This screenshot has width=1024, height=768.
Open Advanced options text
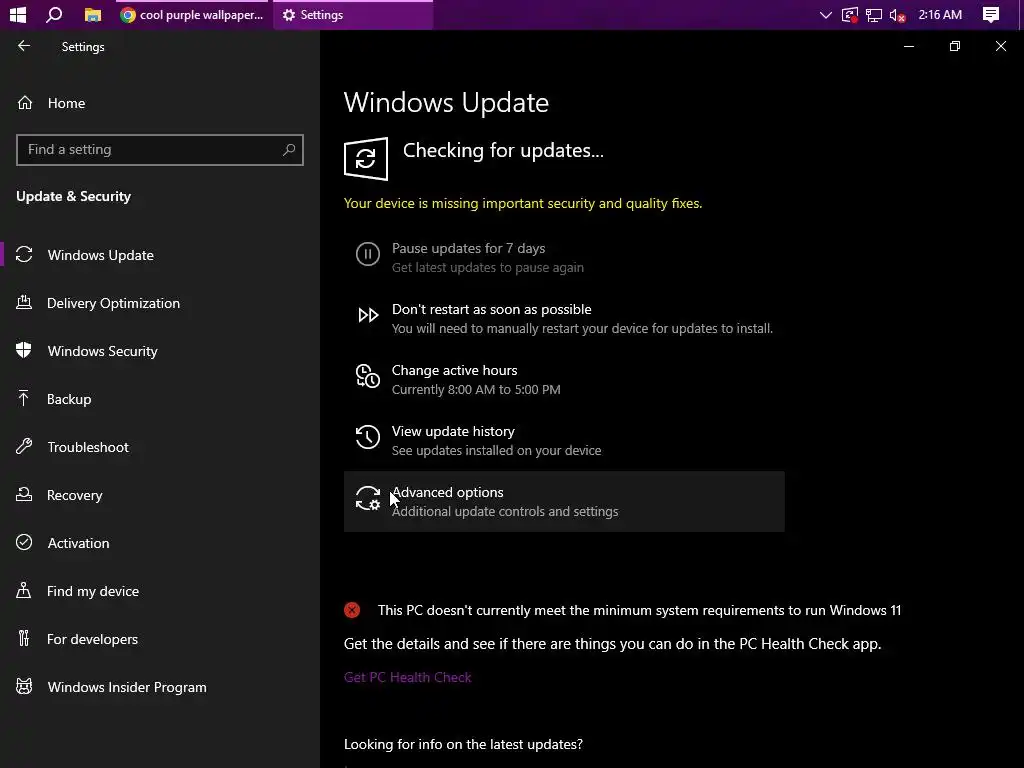pyautogui.click(x=447, y=492)
